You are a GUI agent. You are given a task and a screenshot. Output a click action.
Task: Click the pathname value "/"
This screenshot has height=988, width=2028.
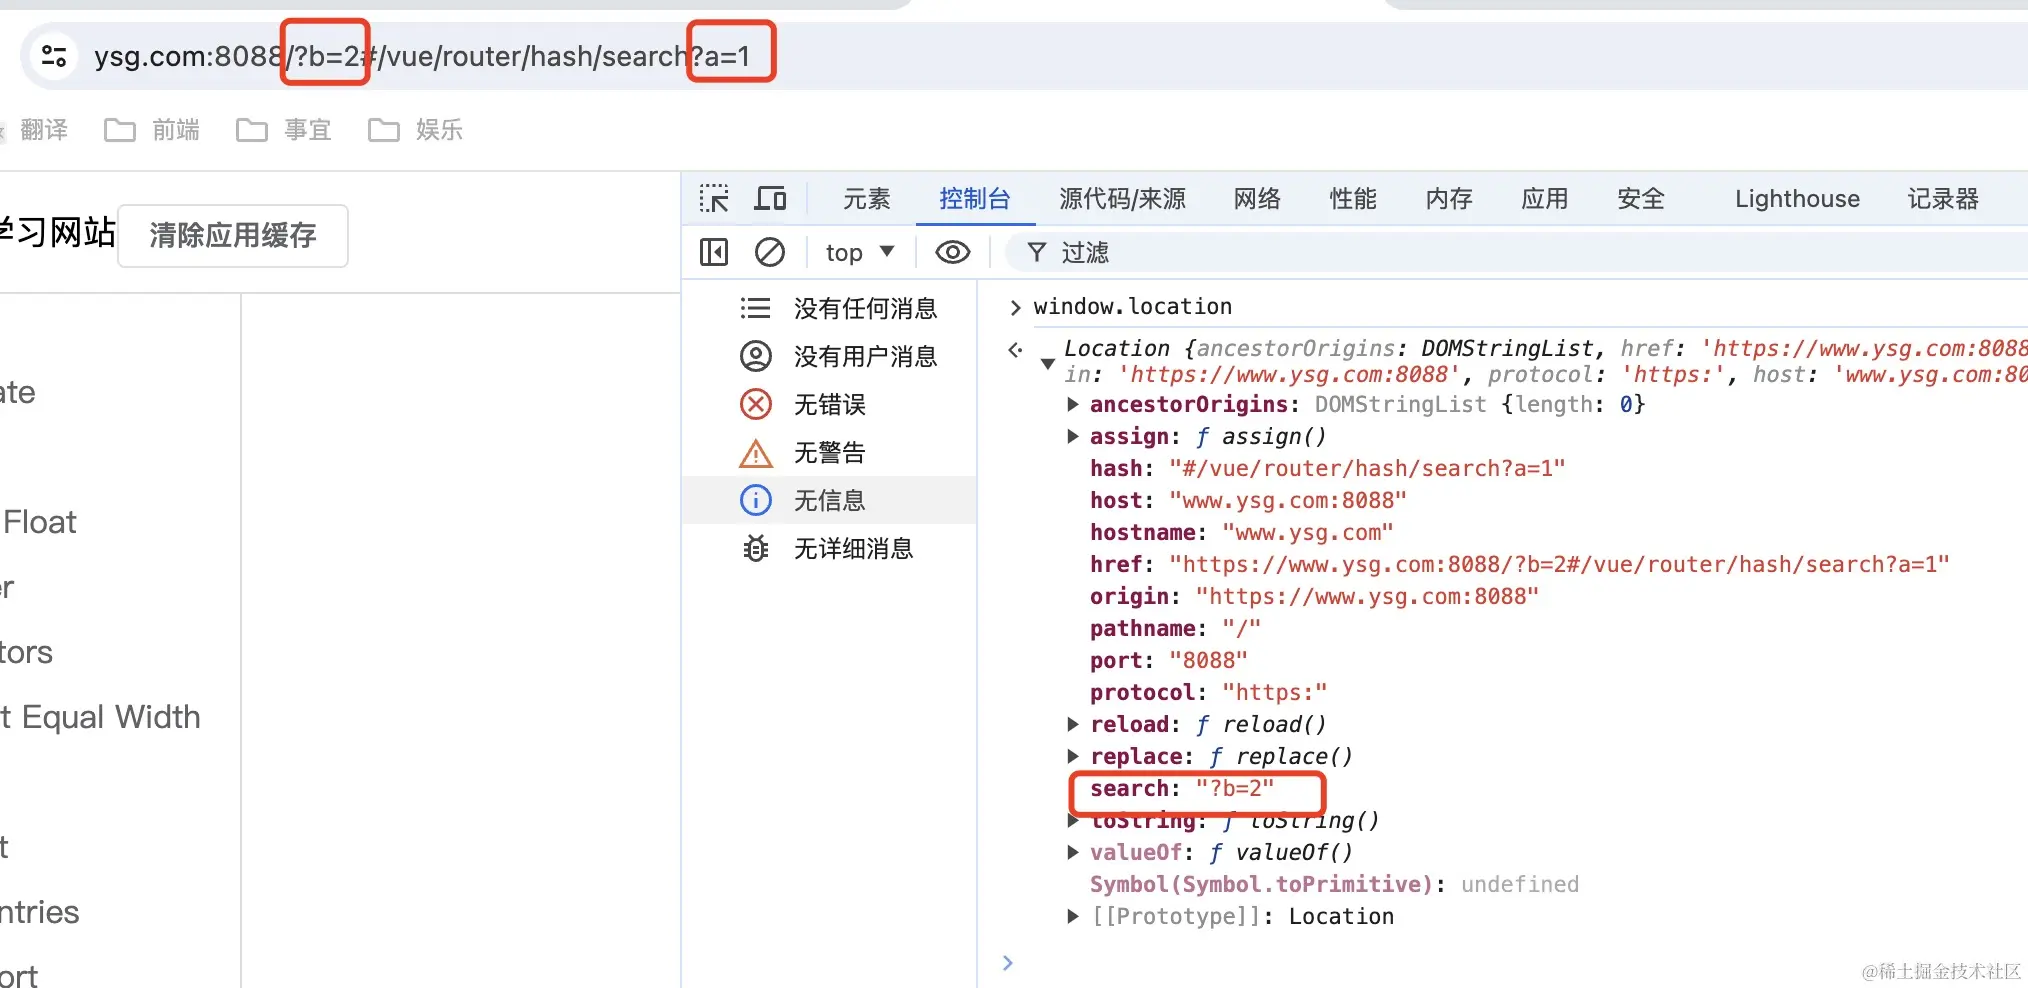pos(1241,628)
